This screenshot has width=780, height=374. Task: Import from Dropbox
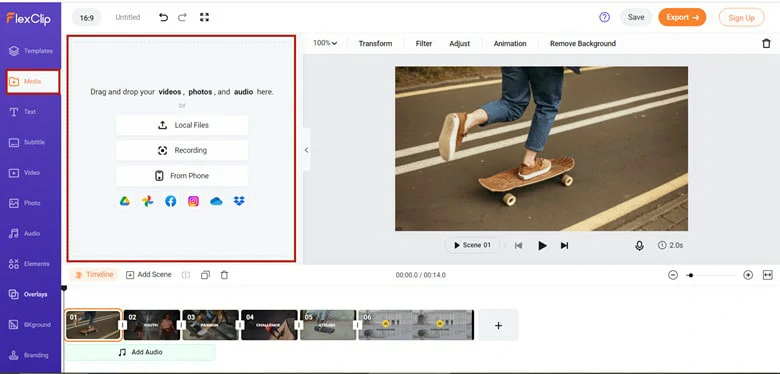(239, 201)
